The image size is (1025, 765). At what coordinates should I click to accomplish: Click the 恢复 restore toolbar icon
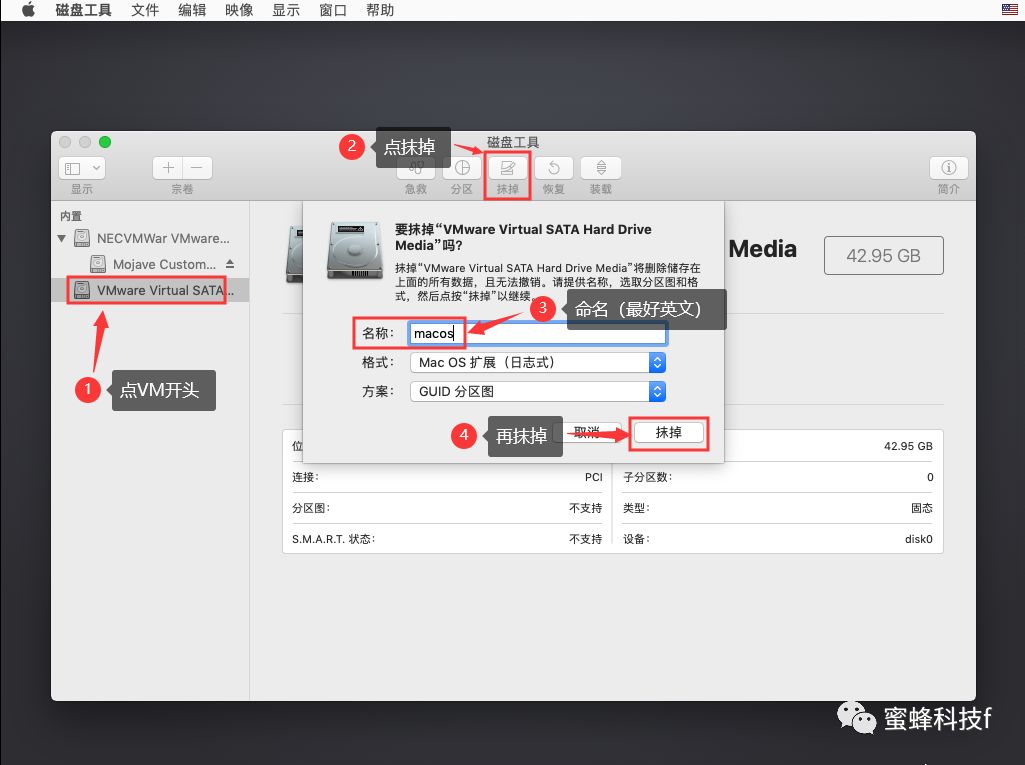tap(554, 168)
